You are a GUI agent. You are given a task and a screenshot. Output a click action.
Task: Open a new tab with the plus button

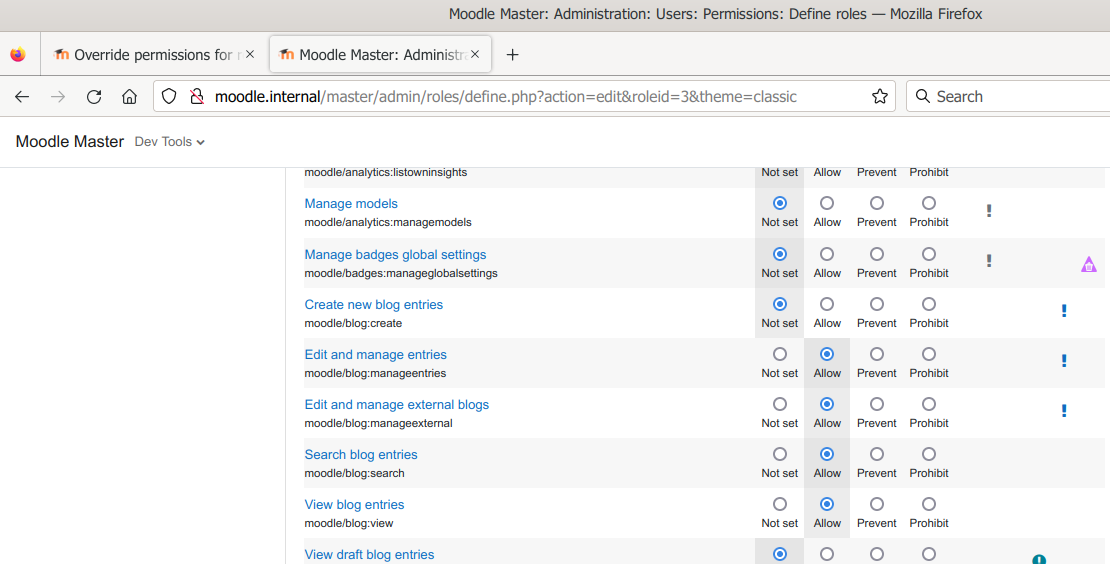pos(513,54)
